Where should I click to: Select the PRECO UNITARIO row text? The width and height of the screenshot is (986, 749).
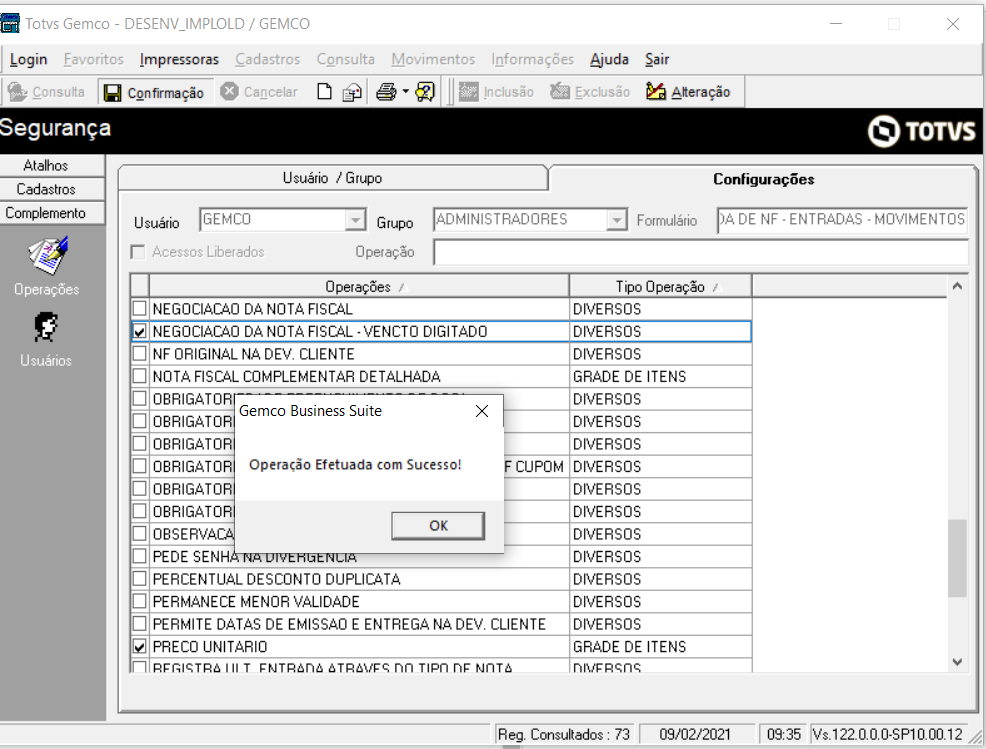210,646
